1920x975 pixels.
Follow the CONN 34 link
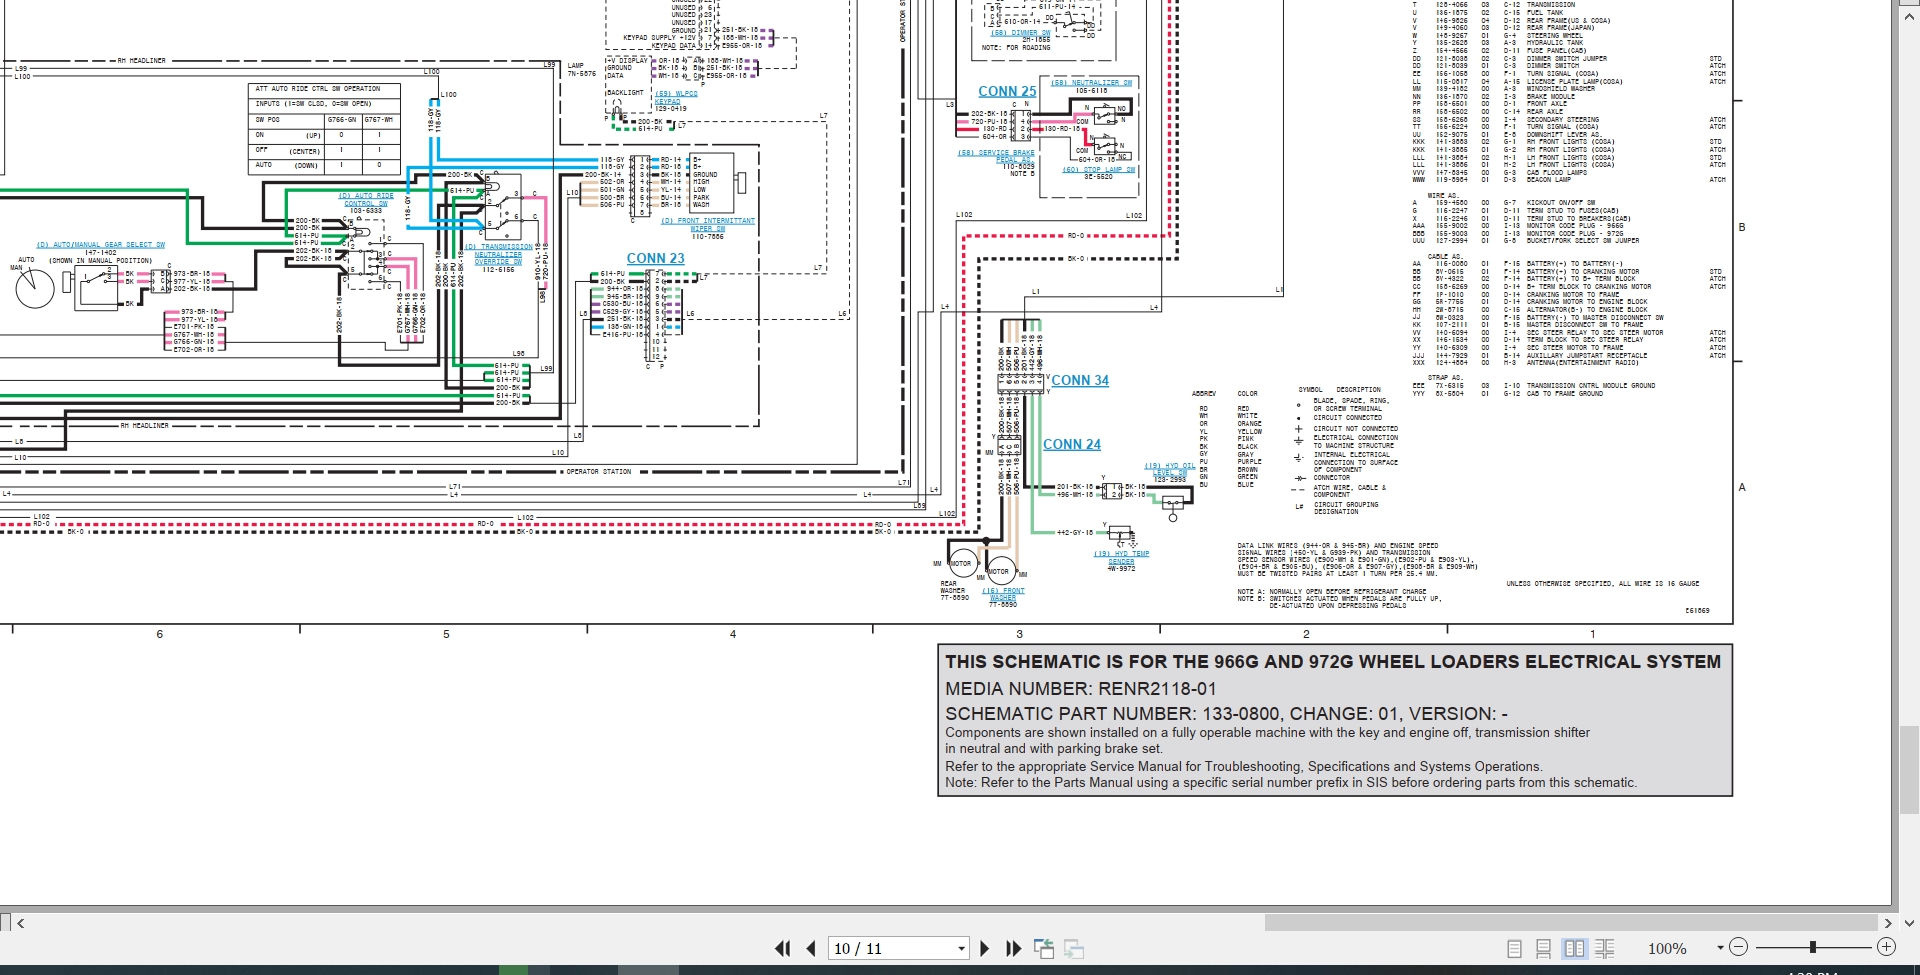click(x=1080, y=380)
